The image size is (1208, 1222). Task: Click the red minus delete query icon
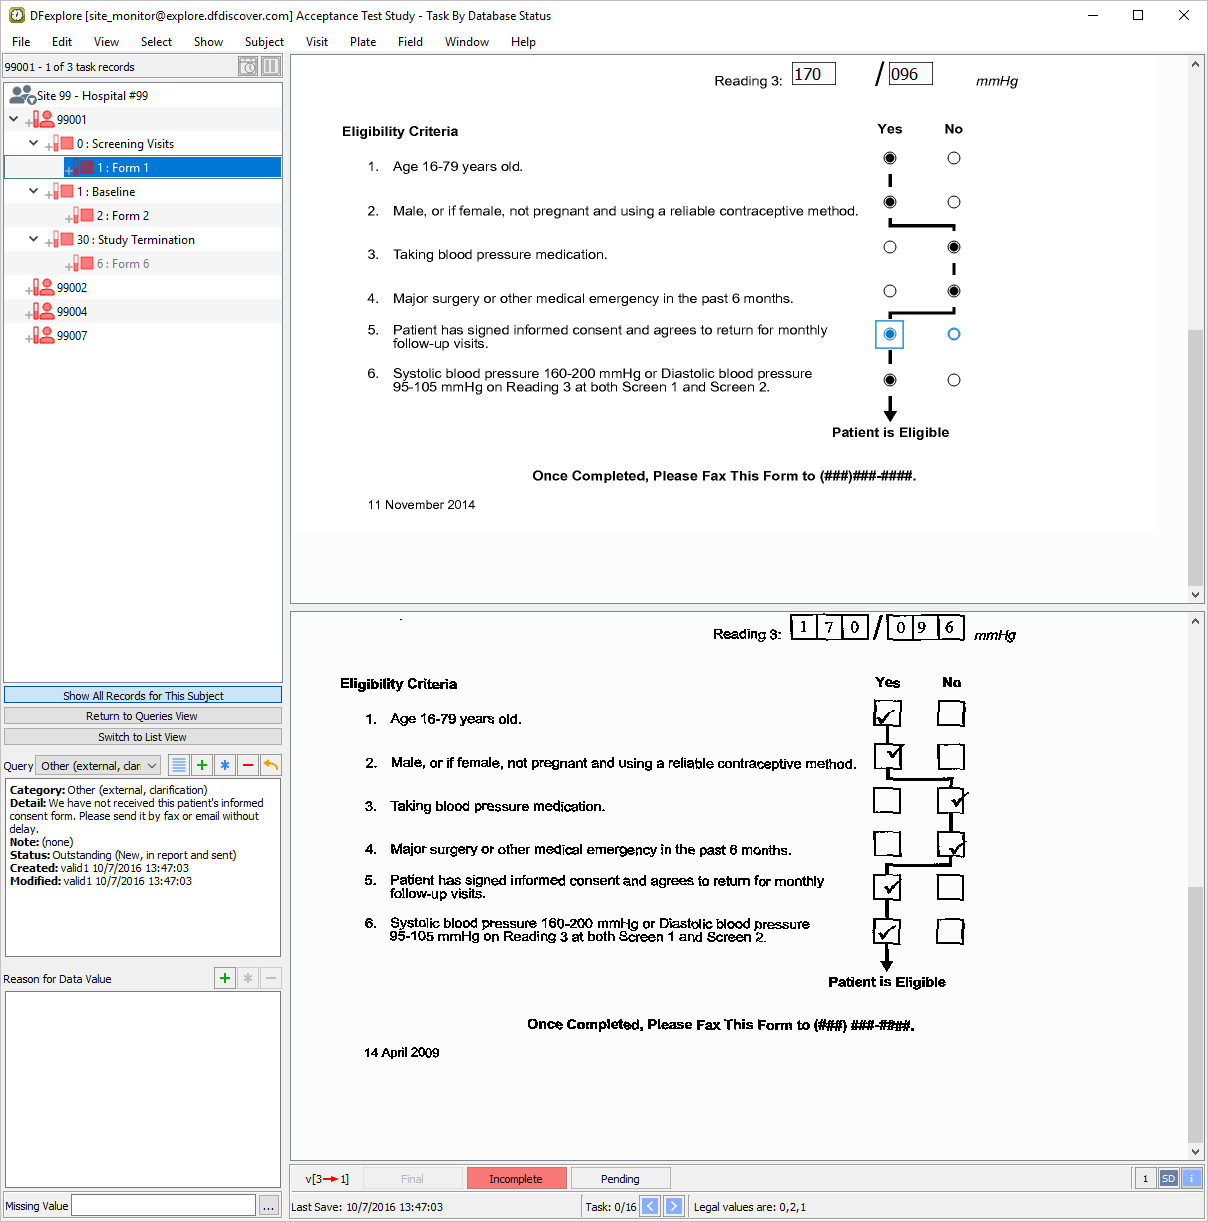(x=248, y=765)
